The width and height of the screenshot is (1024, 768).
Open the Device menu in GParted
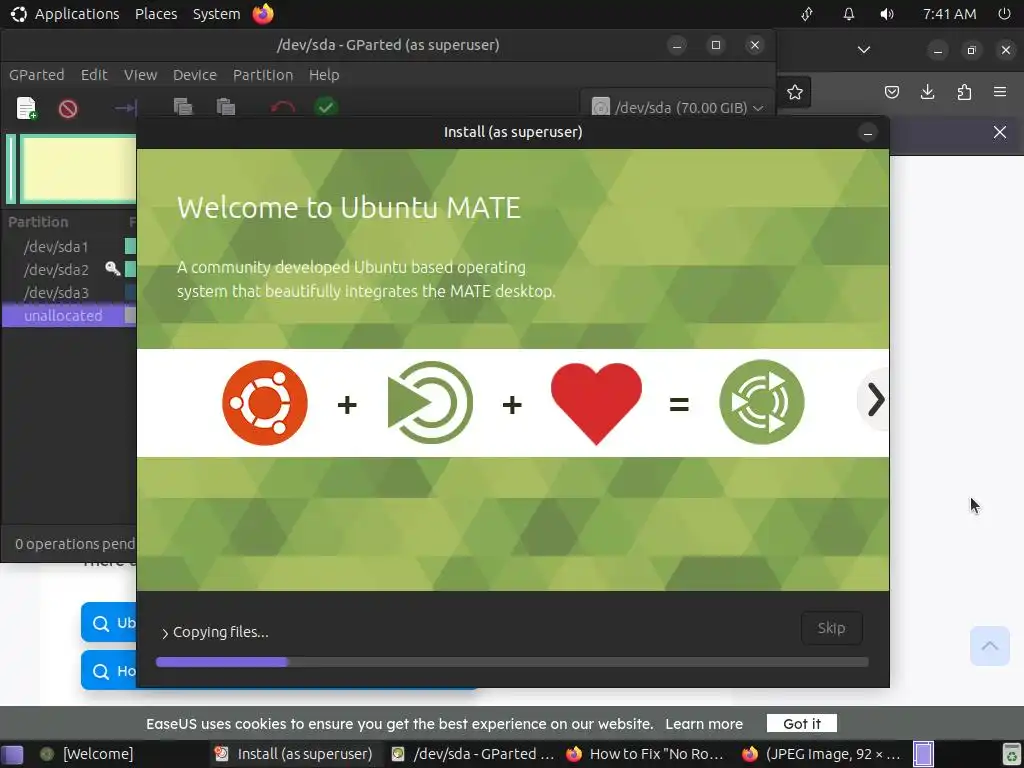click(195, 75)
